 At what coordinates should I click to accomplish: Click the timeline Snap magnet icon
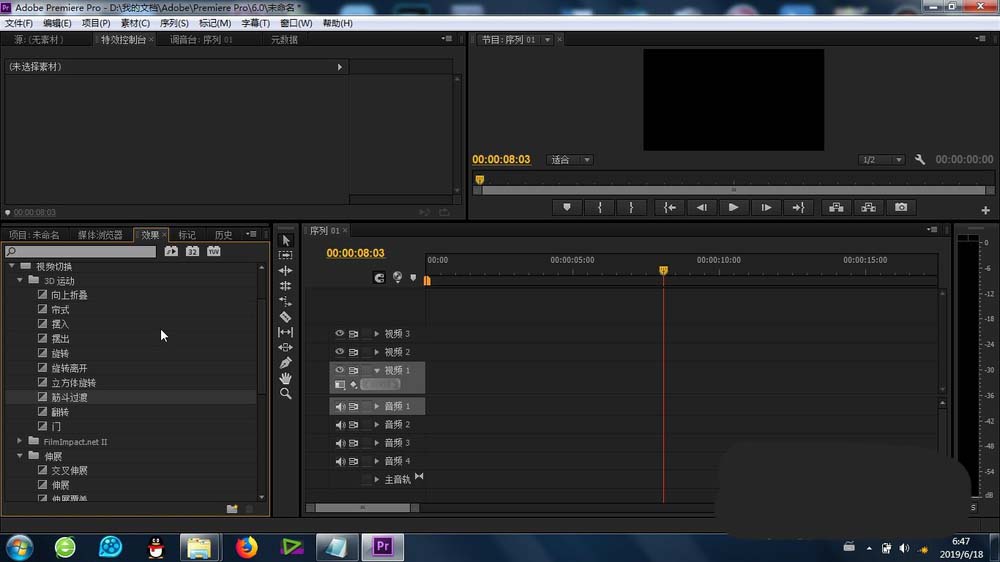point(379,278)
